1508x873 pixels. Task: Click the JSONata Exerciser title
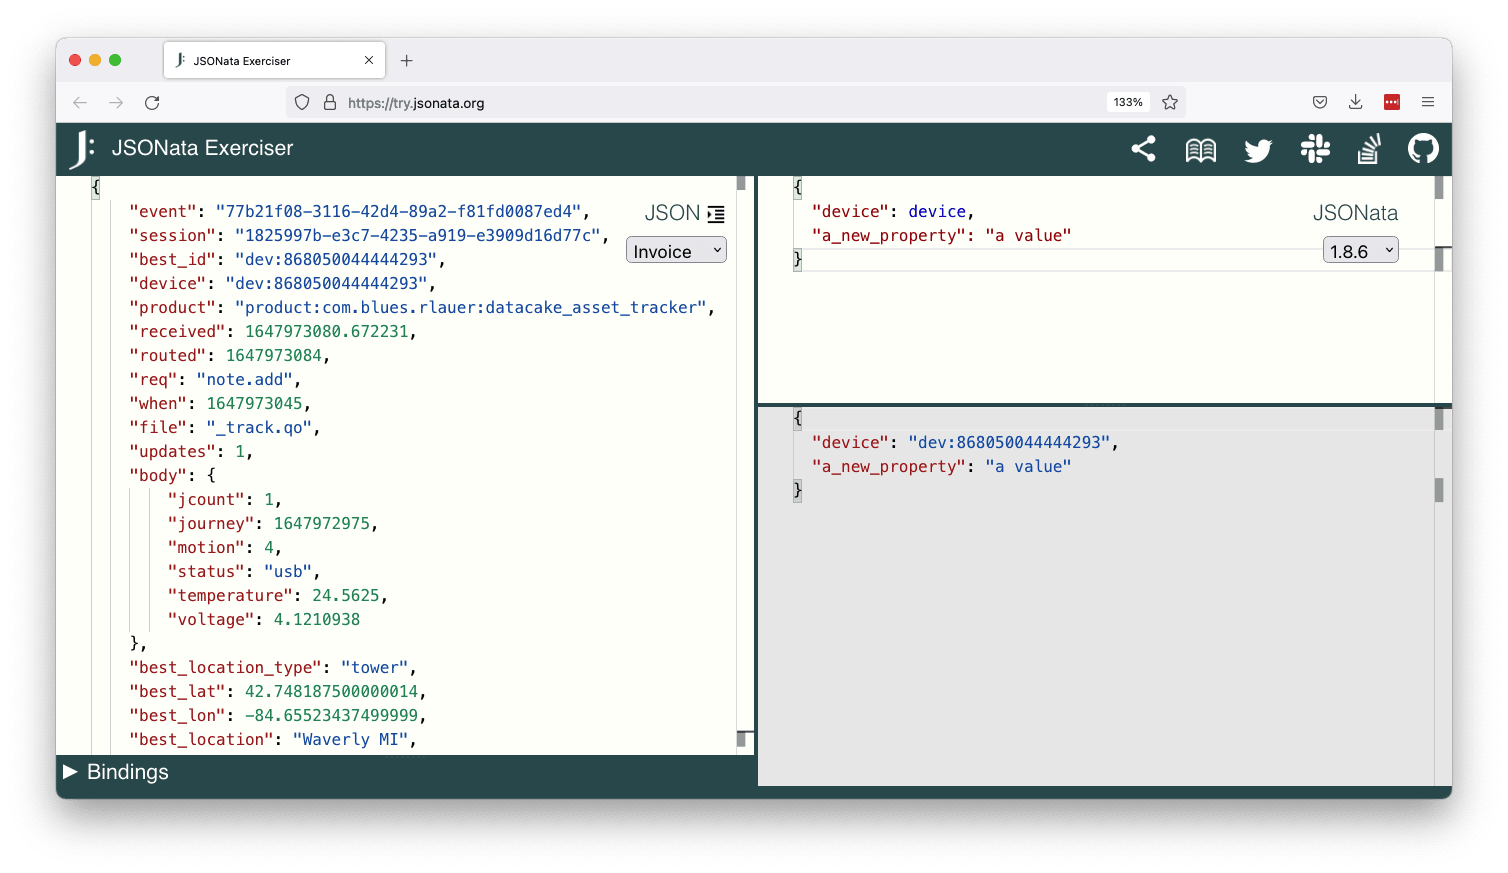click(202, 148)
